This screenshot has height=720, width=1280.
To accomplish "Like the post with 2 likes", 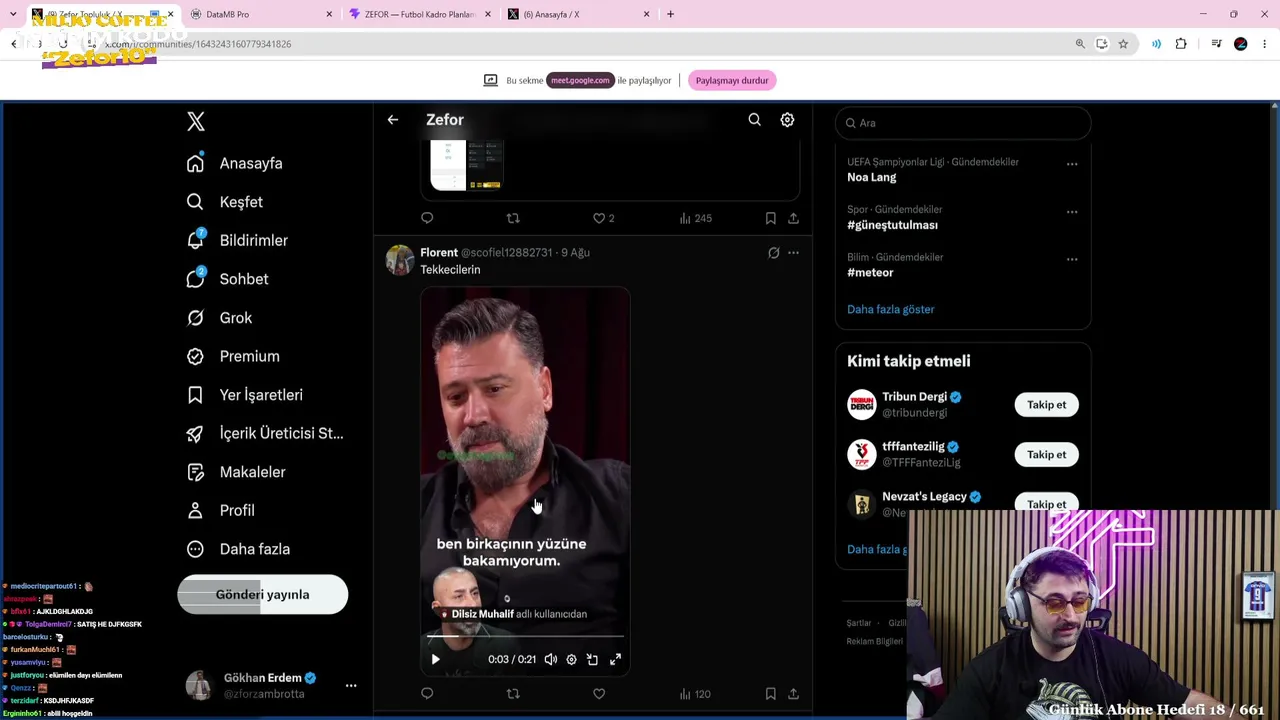I will (603, 218).
